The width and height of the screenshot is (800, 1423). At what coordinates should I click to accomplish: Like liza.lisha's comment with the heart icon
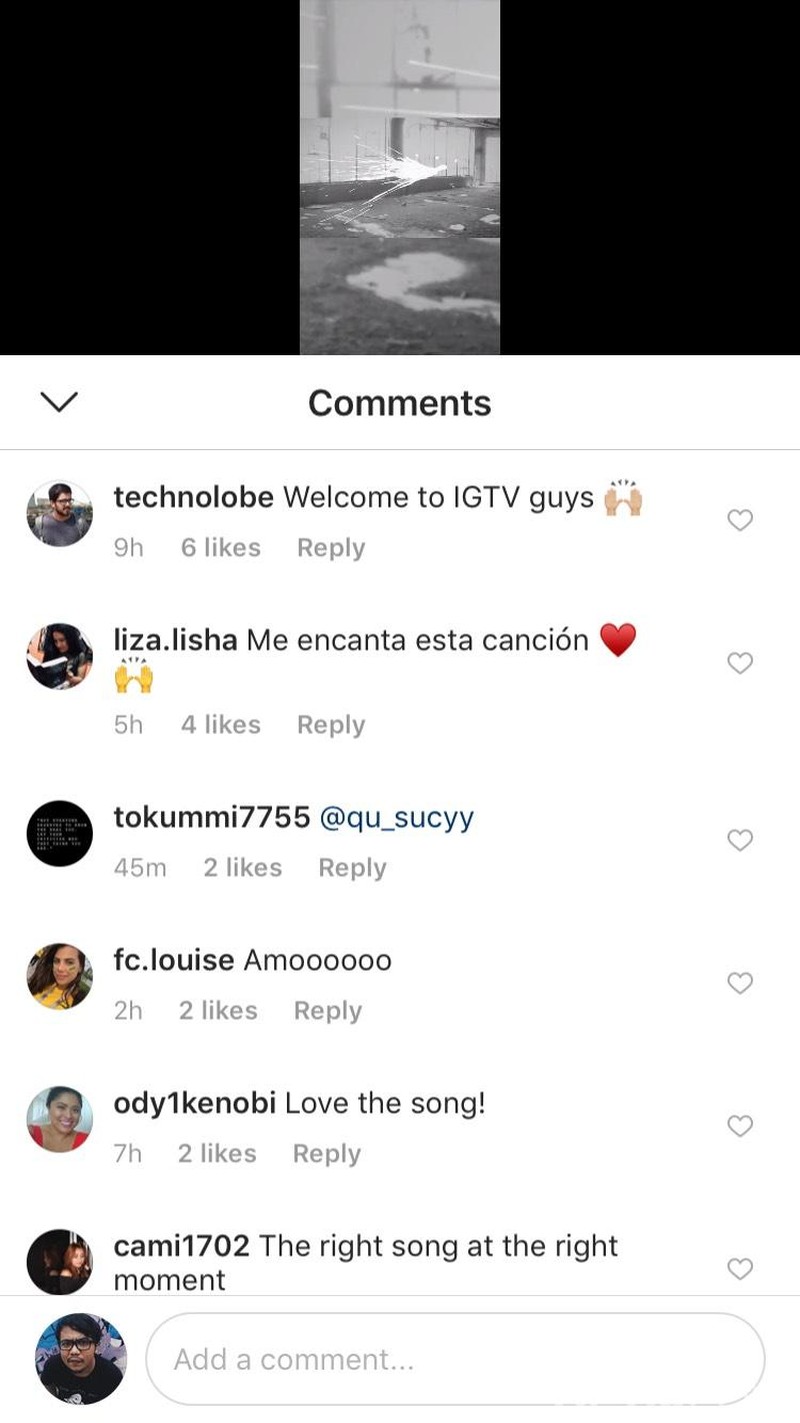click(x=740, y=663)
